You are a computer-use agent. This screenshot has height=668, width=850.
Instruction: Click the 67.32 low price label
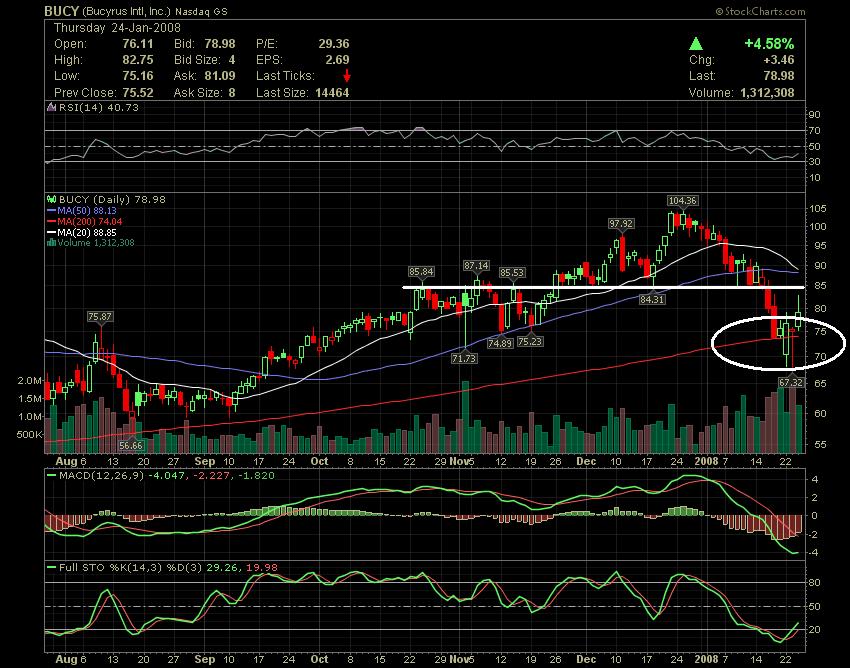click(x=790, y=383)
